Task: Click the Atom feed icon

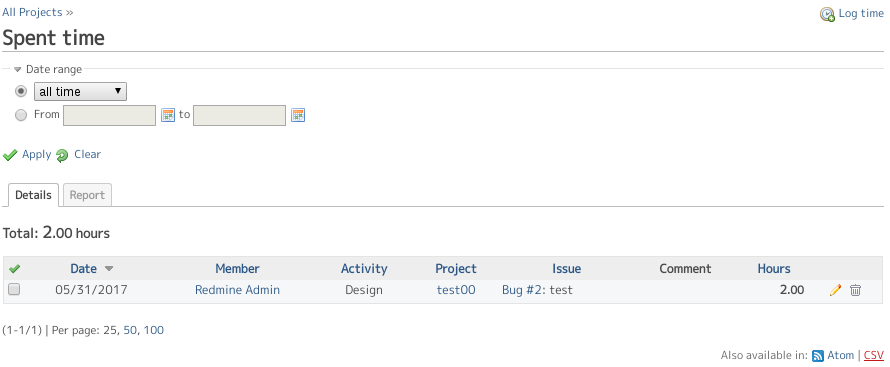Action: (818, 356)
